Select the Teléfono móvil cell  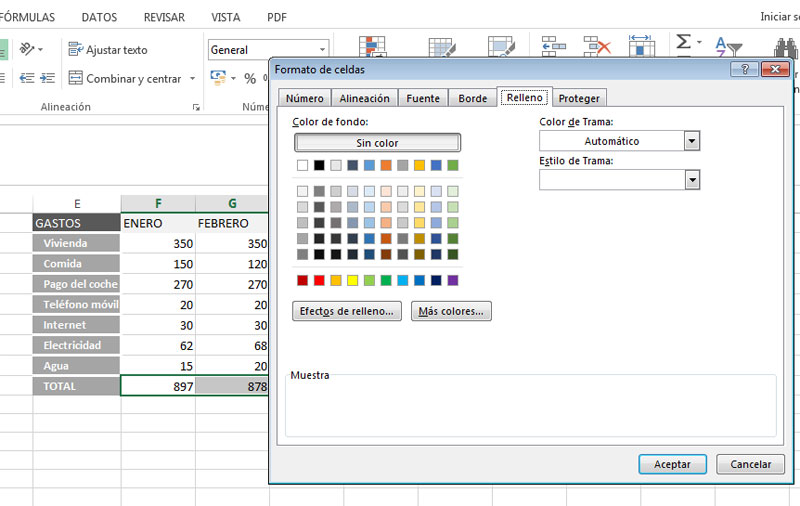pyautogui.click(x=77, y=305)
